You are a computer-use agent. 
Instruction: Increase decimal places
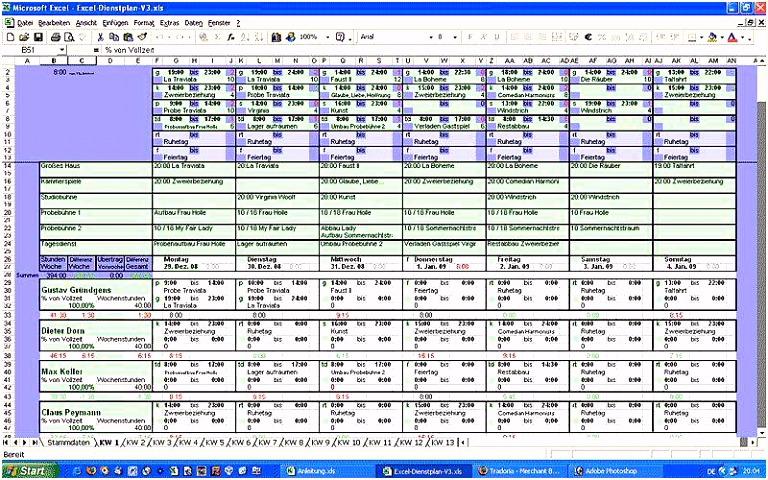[x=629, y=37]
